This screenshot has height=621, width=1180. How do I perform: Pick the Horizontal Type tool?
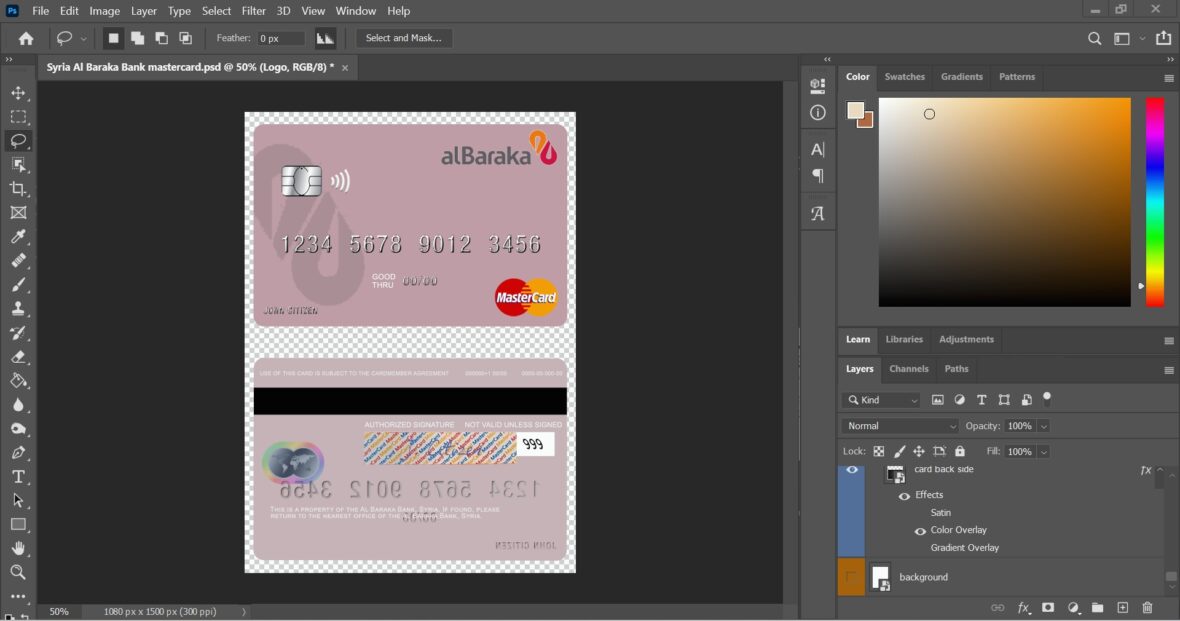pos(19,477)
